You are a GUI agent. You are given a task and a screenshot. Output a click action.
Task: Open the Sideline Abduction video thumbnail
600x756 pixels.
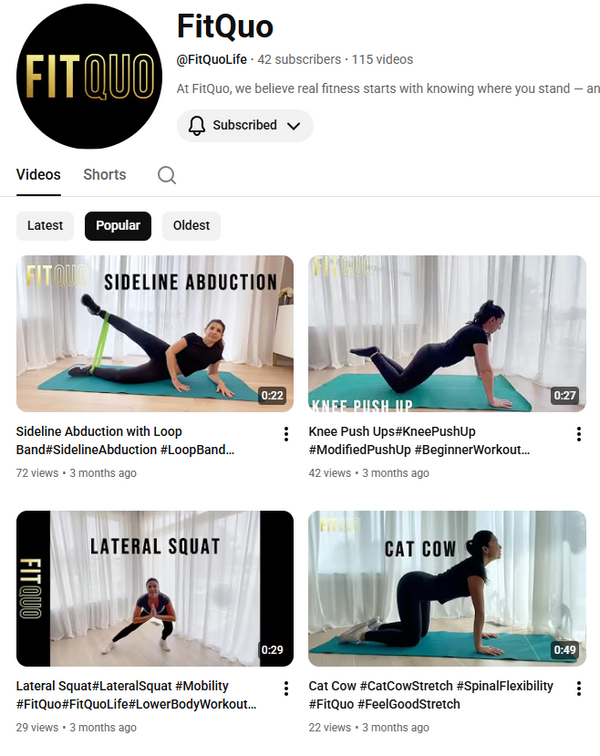tap(155, 334)
